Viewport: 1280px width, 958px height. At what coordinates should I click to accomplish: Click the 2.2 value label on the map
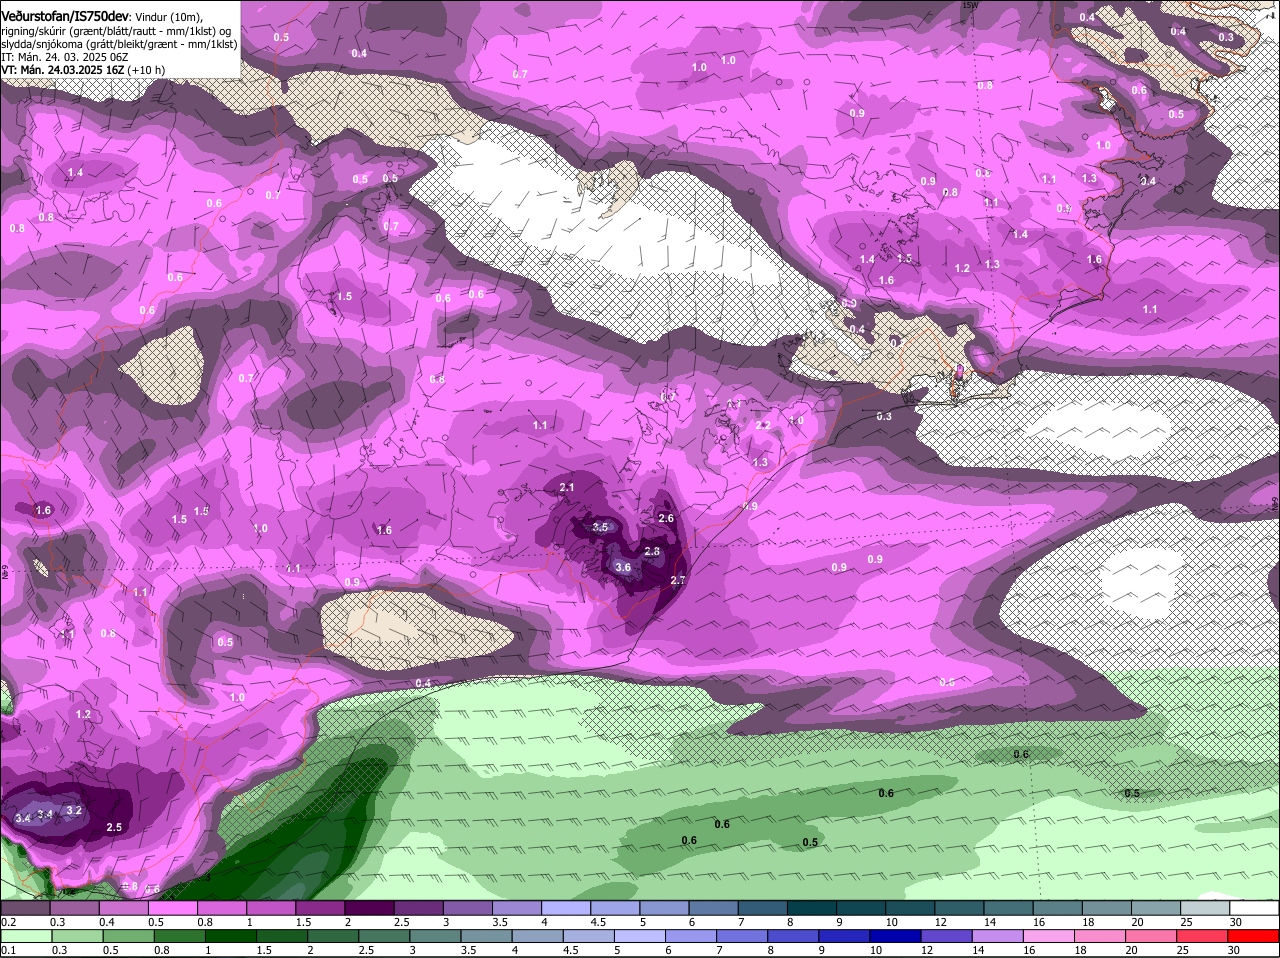pyautogui.click(x=763, y=425)
